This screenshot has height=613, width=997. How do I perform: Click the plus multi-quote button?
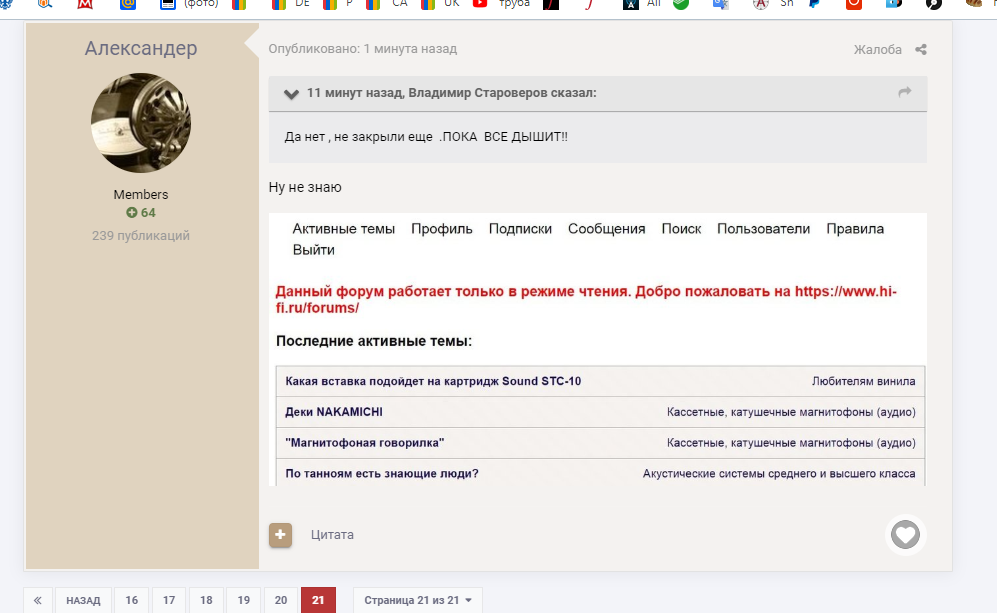(280, 535)
